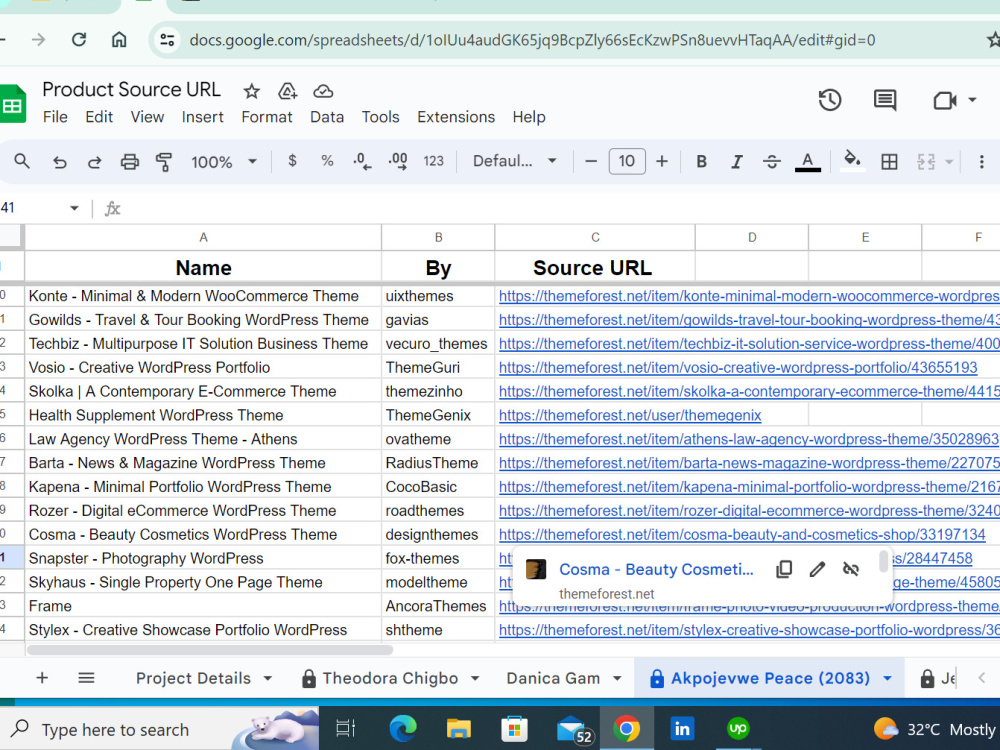The height and width of the screenshot is (750, 1000).
Task: Expand the name box dropdown arrow
Action: click(x=74, y=208)
